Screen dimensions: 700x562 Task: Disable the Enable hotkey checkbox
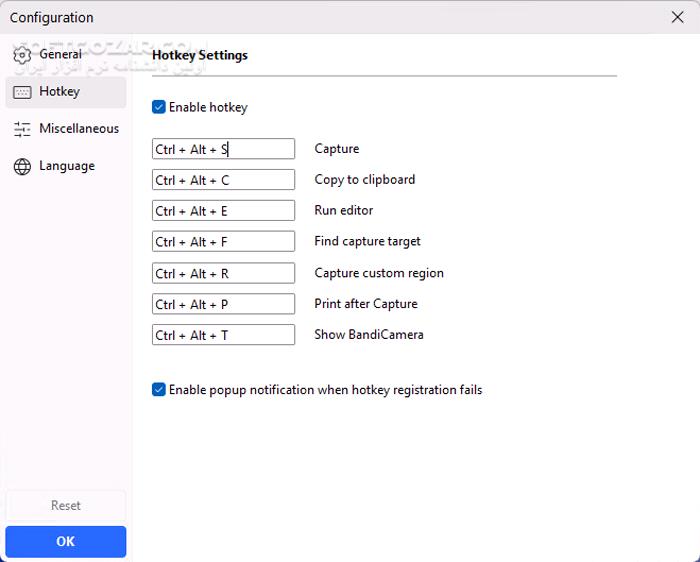[x=159, y=107]
